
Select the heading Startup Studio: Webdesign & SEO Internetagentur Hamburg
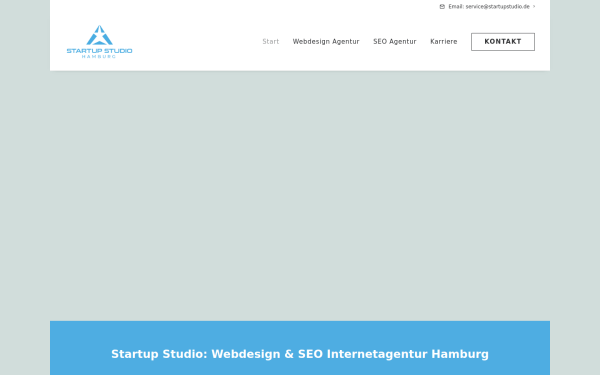tap(300, 354)
